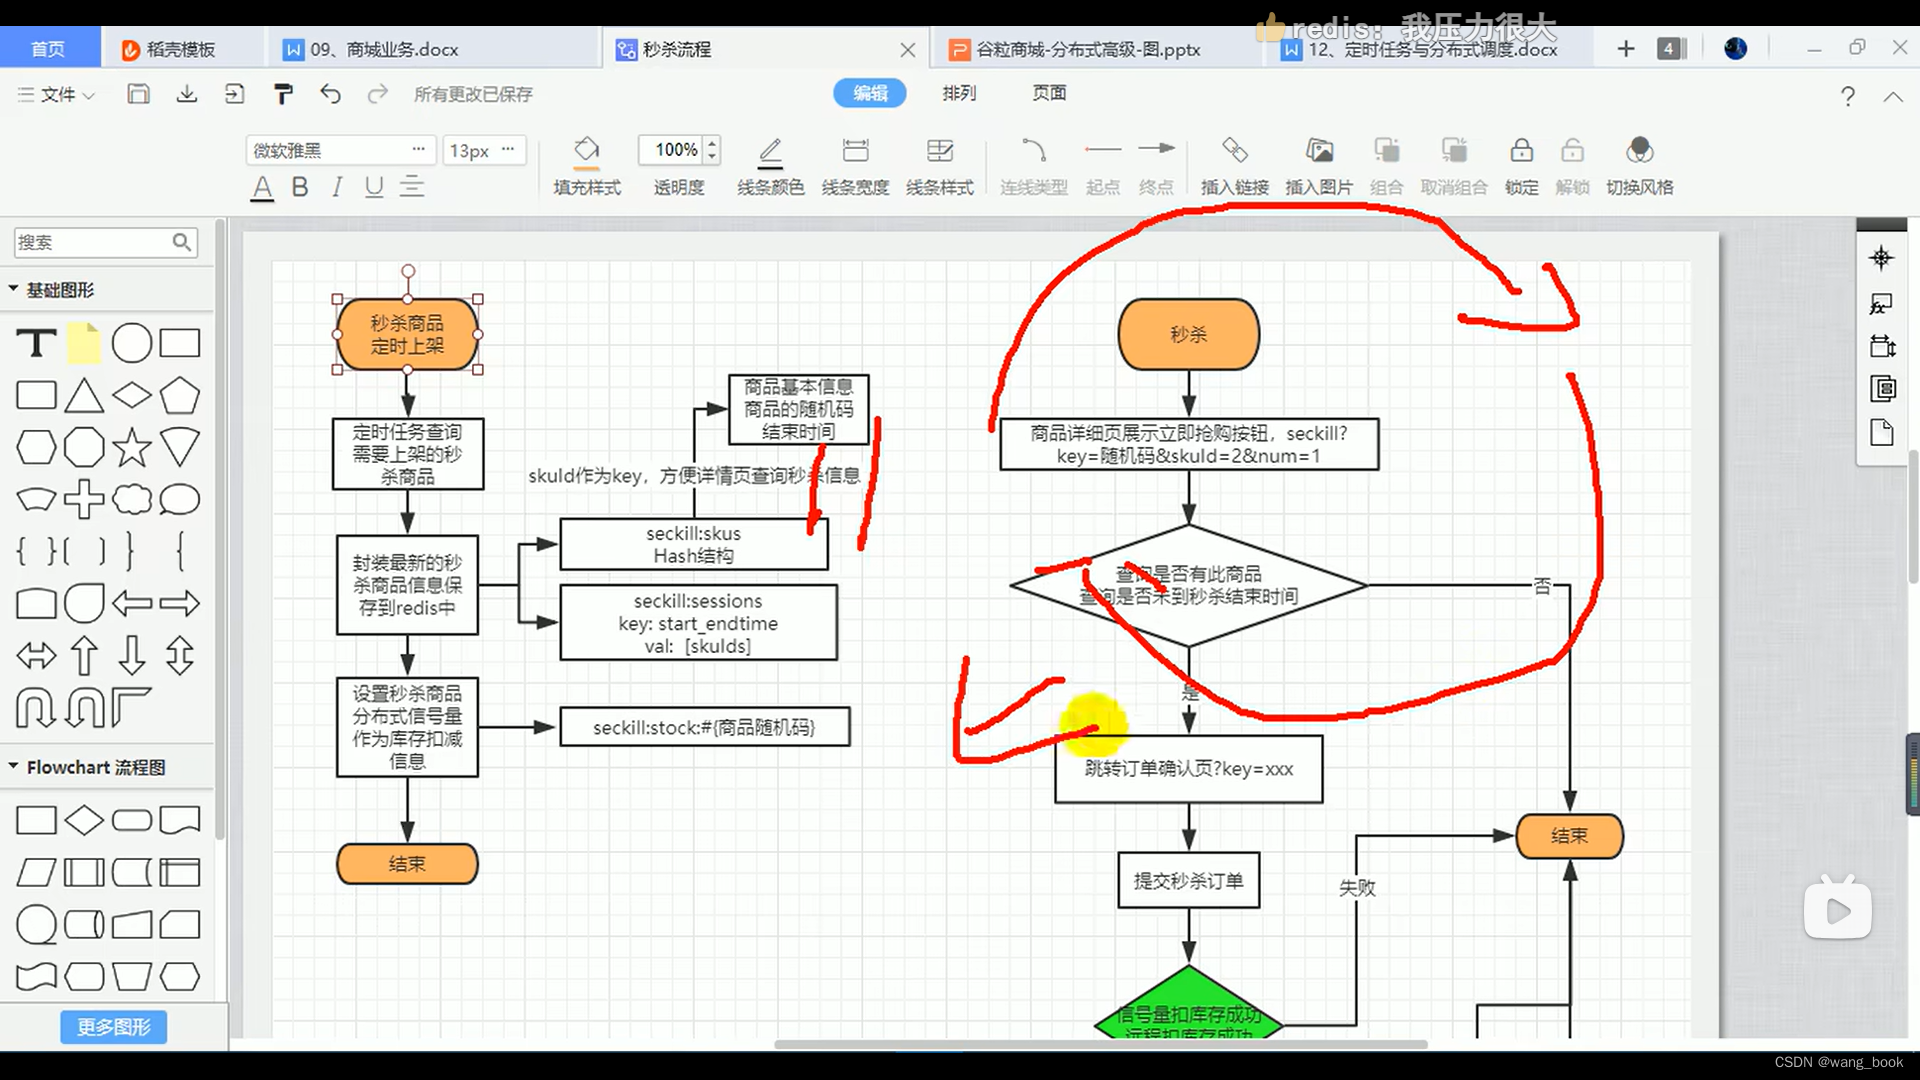Collapse the Flowchart 流程图 section
Screen dimensions: 1920x1080
click(x=14, y=766)
